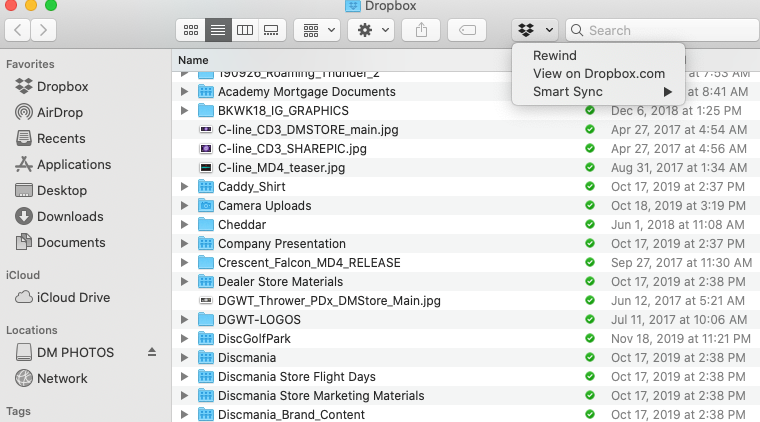Click into the Search field
This screenshot has width=760, height=422.
point(662,30)
